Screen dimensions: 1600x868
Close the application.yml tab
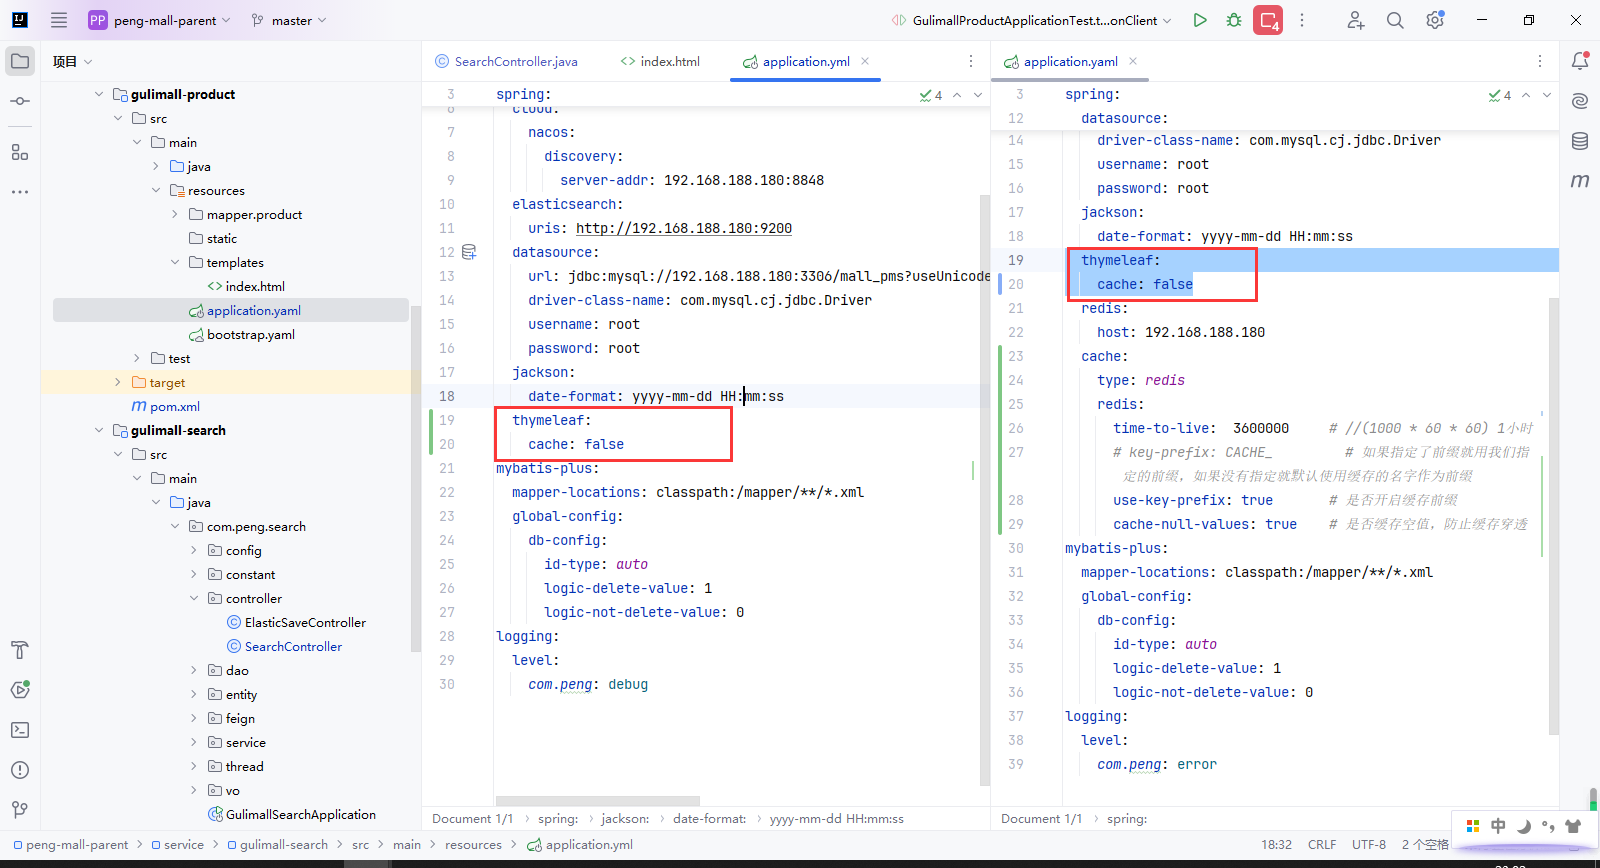click(865, 61)
